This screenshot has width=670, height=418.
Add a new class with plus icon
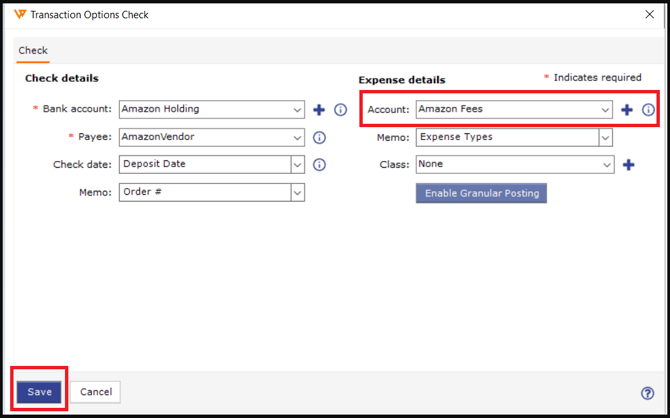point(628,164)
